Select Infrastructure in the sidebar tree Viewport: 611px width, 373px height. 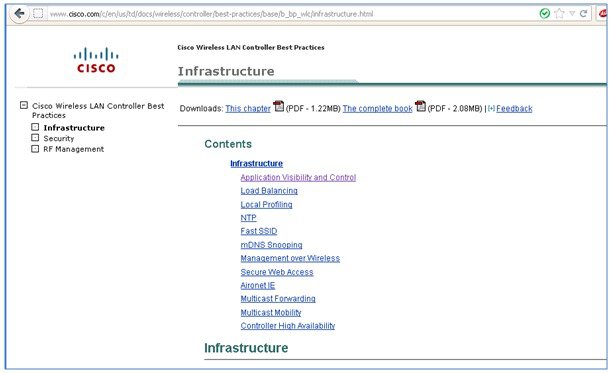click(74, 128)
